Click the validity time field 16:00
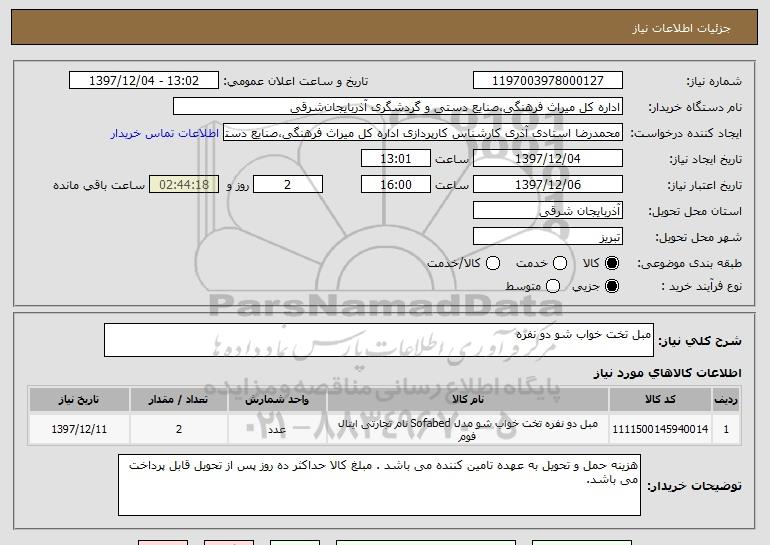The width and height of the screenshot is (770, 545). [396, 185]
